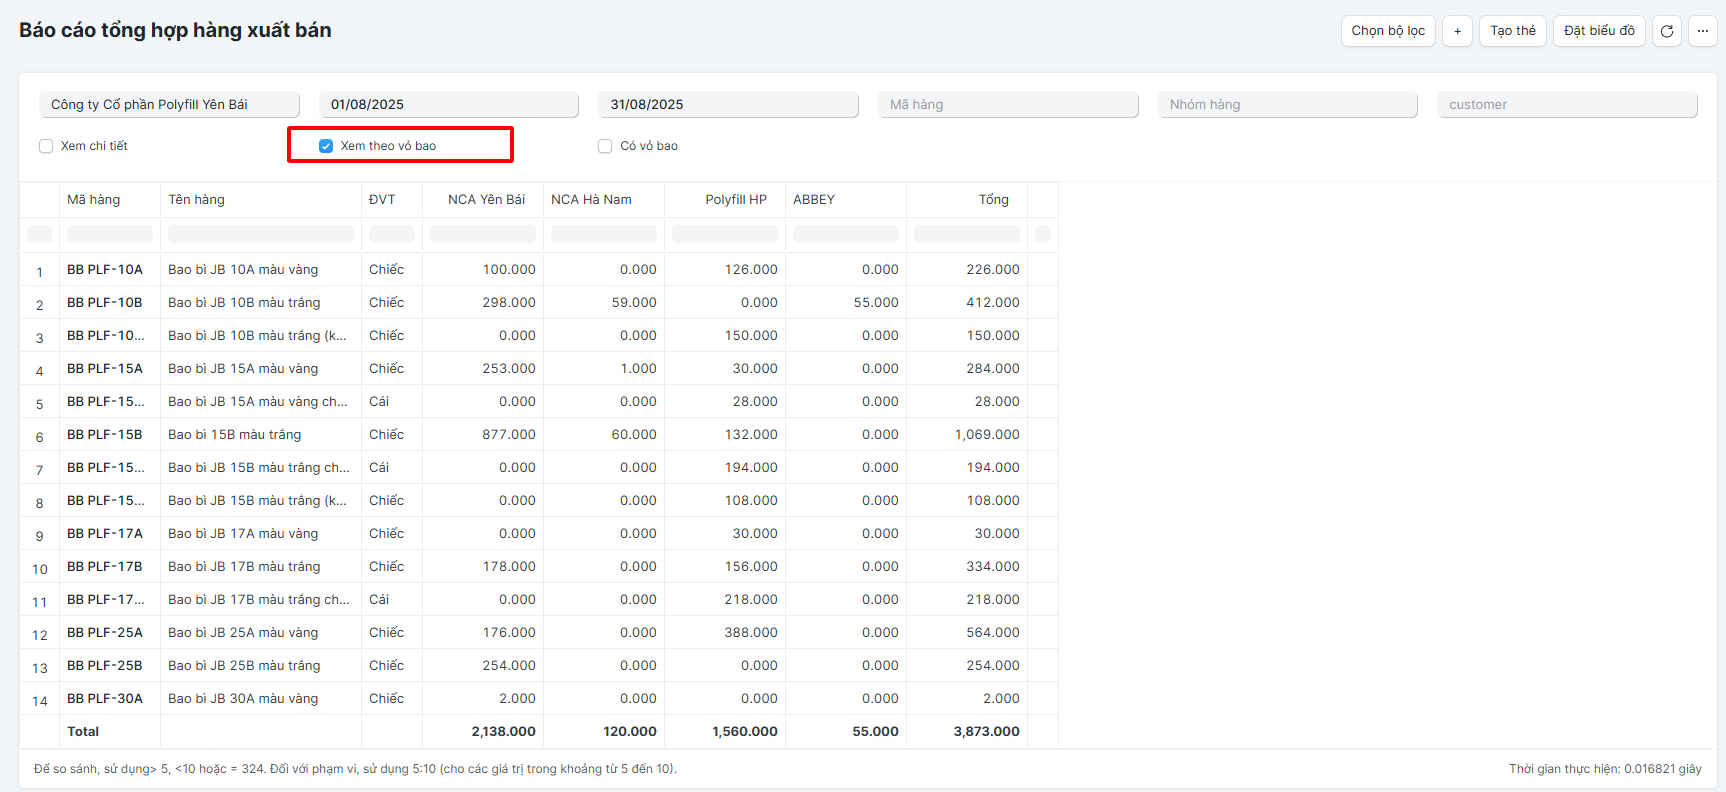This screenshot has height=792, width=1726.
Task: Tick the Có vỏ bao checkbox
Action: pos(605,146)
